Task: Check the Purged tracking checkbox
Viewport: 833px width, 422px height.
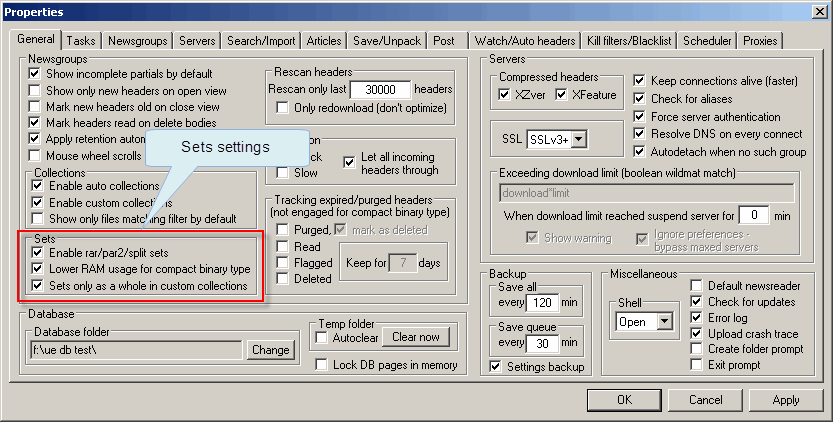Action: (283, 230)
